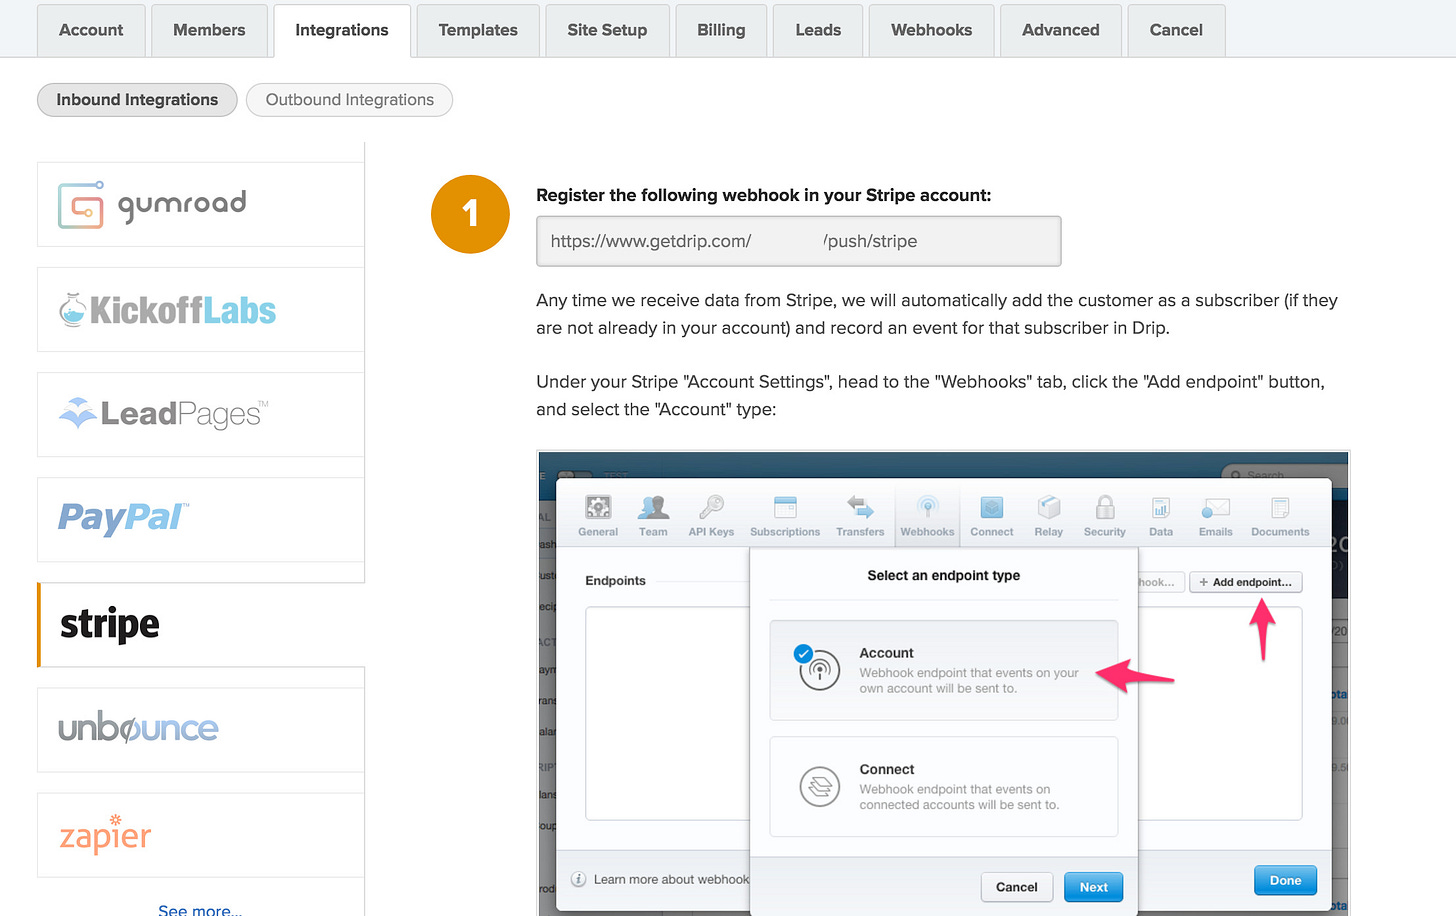Choose the Unbounce integration
This screenshot has height=916, width=1456.
[x=200, y=729]
